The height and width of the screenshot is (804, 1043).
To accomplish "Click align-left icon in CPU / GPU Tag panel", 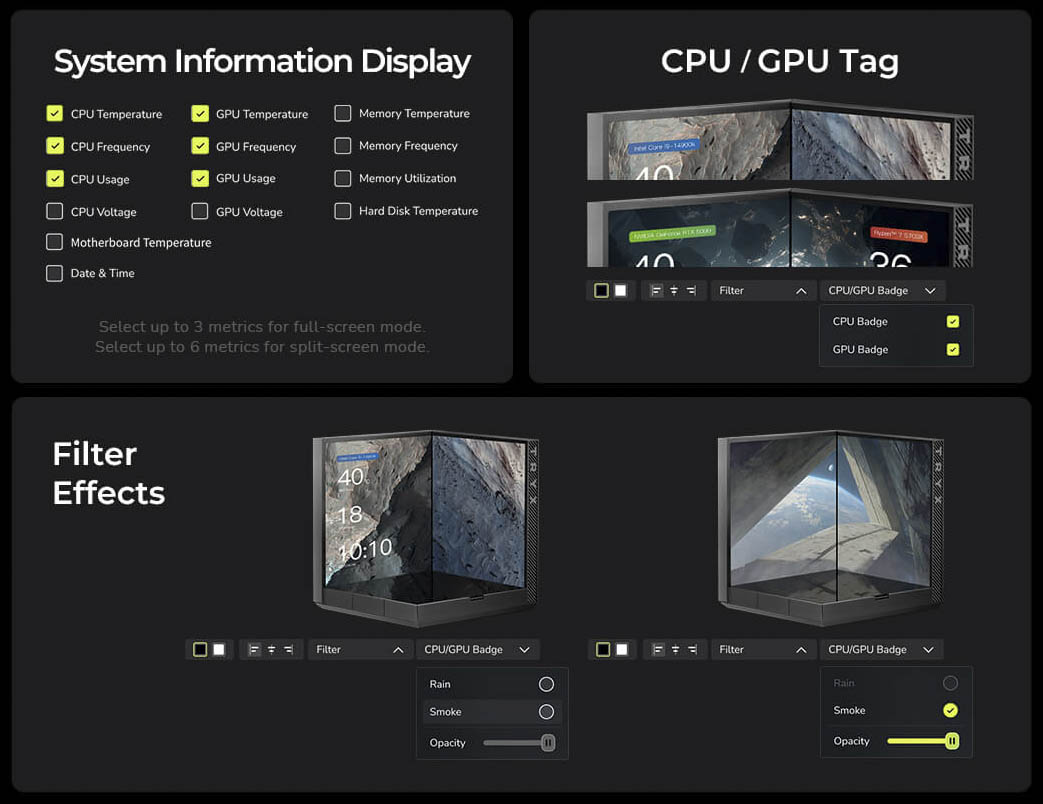I will tap(656, 291).
